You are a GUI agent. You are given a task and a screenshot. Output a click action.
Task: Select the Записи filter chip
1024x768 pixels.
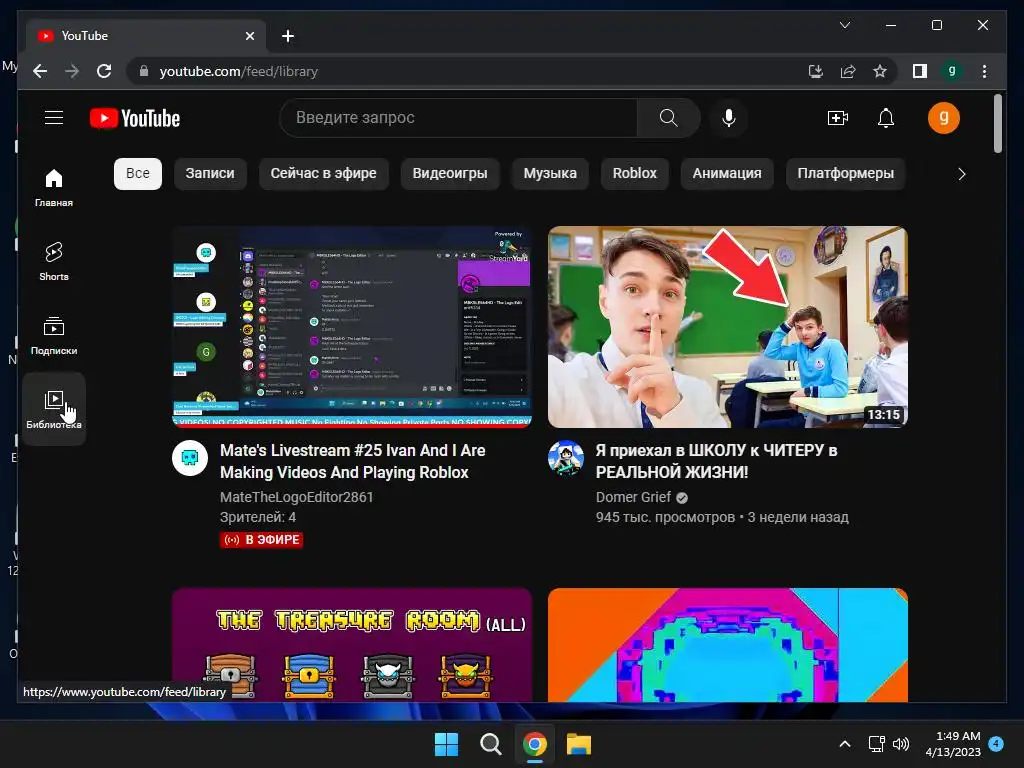pyautogui.click(x=210, y=174)
